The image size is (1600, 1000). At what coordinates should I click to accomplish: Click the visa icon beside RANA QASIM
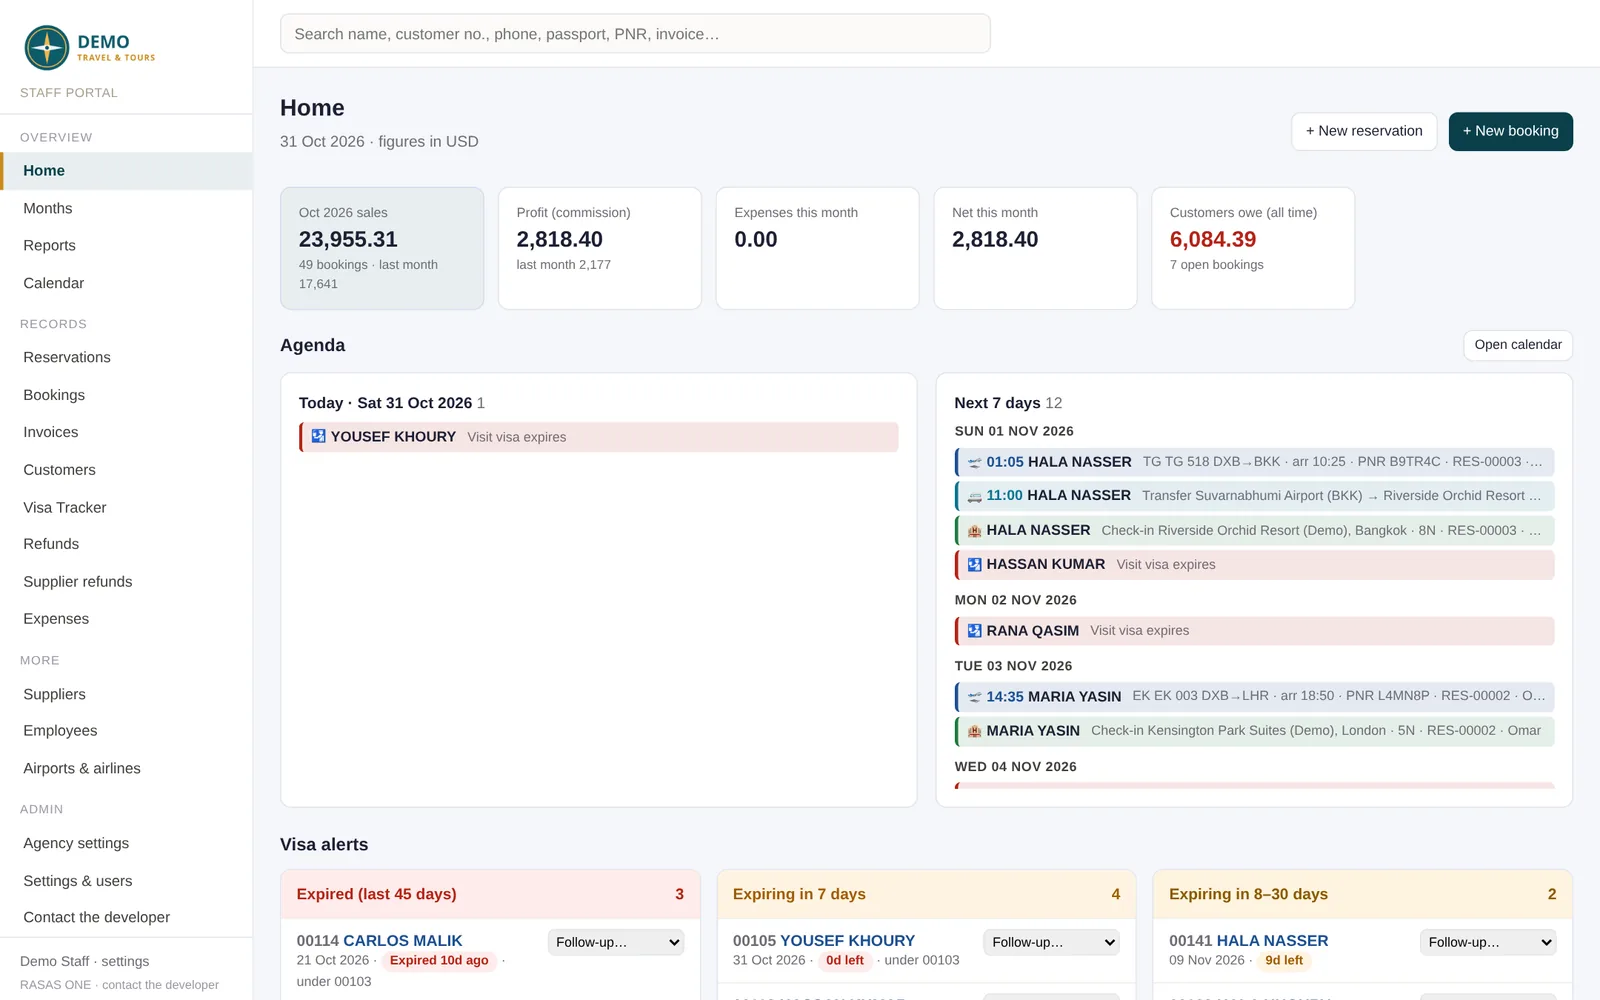(x=974, y=631)
